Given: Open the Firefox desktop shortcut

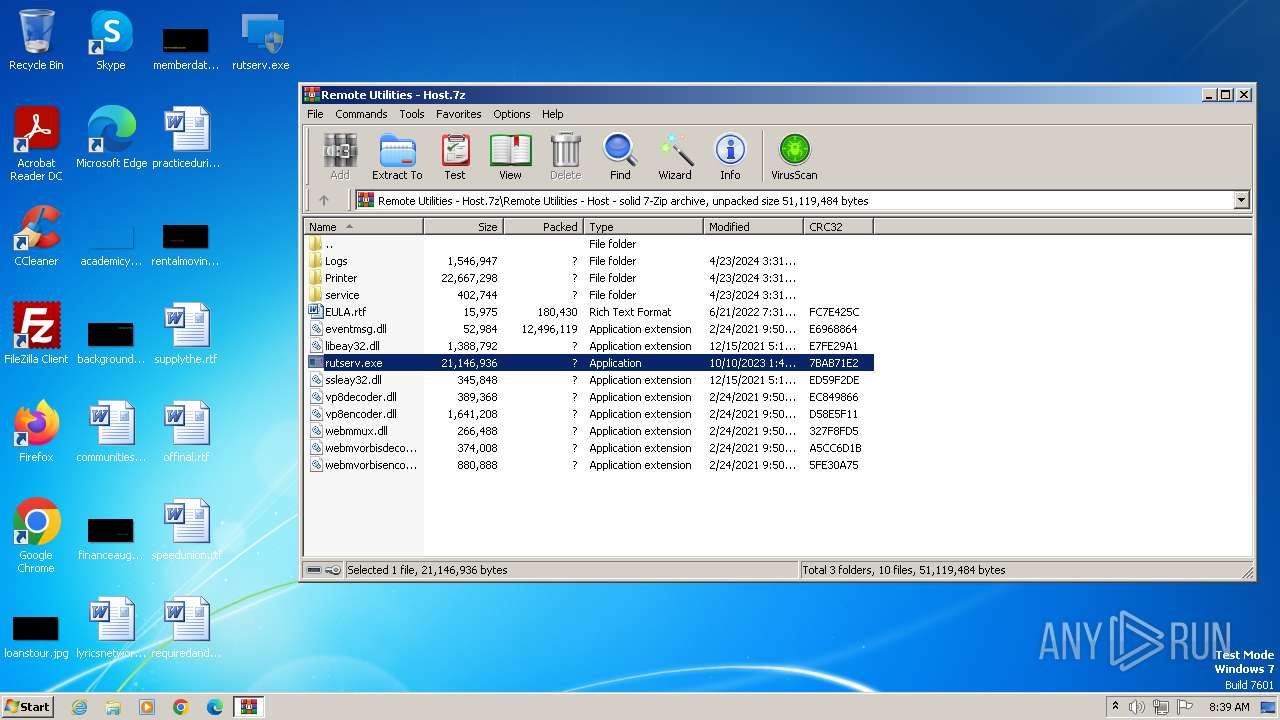Looking at the screenshot, I should pyautogui.click(x=36, y=432).
